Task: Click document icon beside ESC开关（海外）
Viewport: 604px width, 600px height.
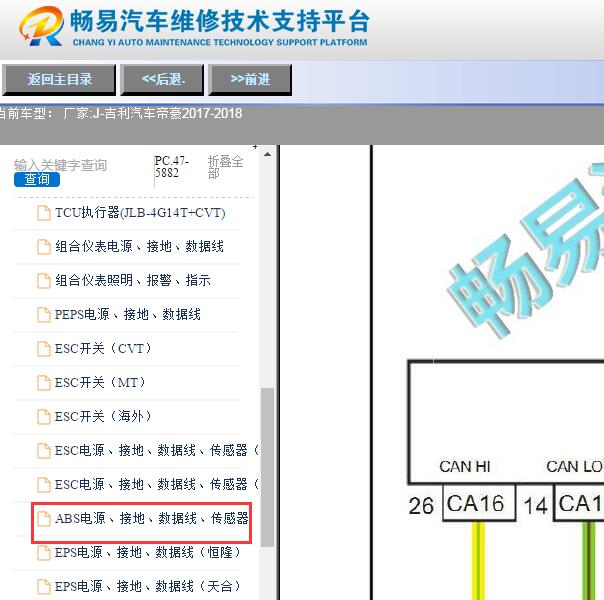Action: (x=44, y=417)
